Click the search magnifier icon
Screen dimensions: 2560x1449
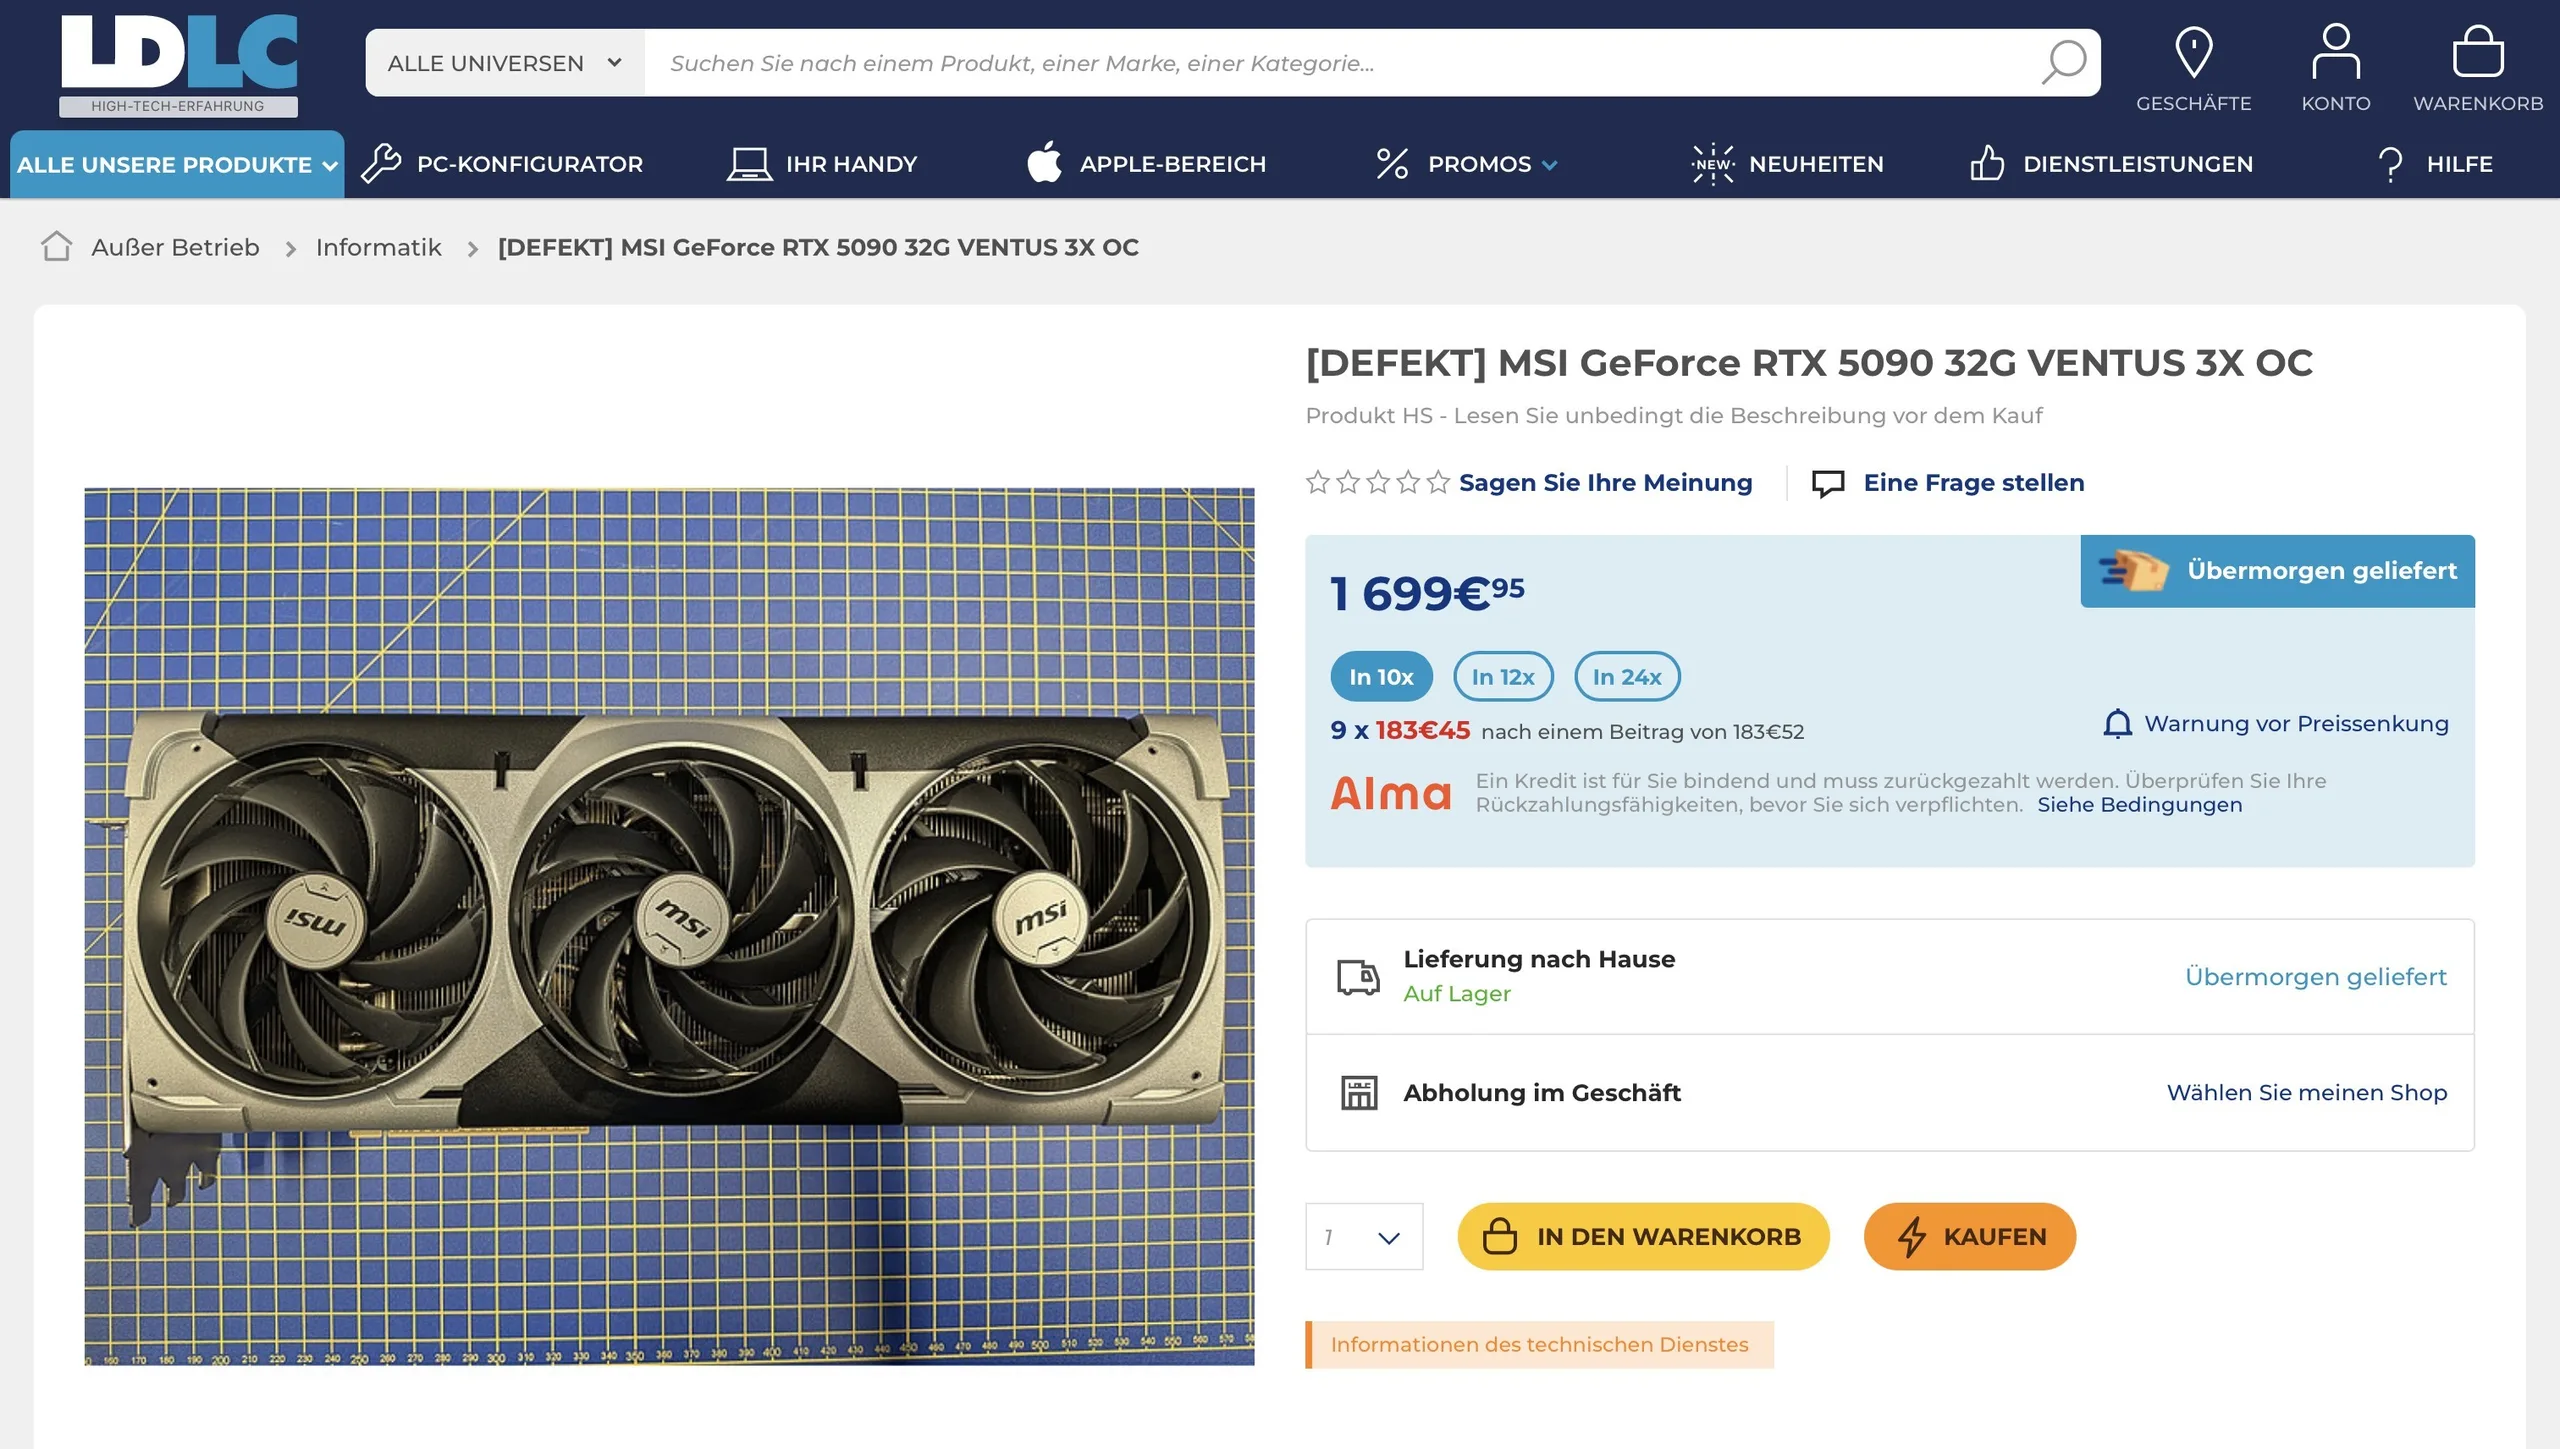click(x=2064, y=62)
